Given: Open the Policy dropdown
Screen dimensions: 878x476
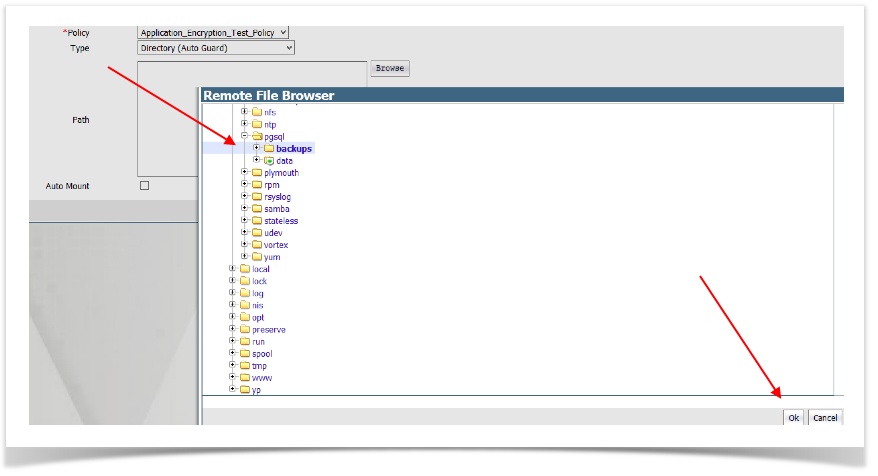Looking at the screenshot, I should coord(212,33).
